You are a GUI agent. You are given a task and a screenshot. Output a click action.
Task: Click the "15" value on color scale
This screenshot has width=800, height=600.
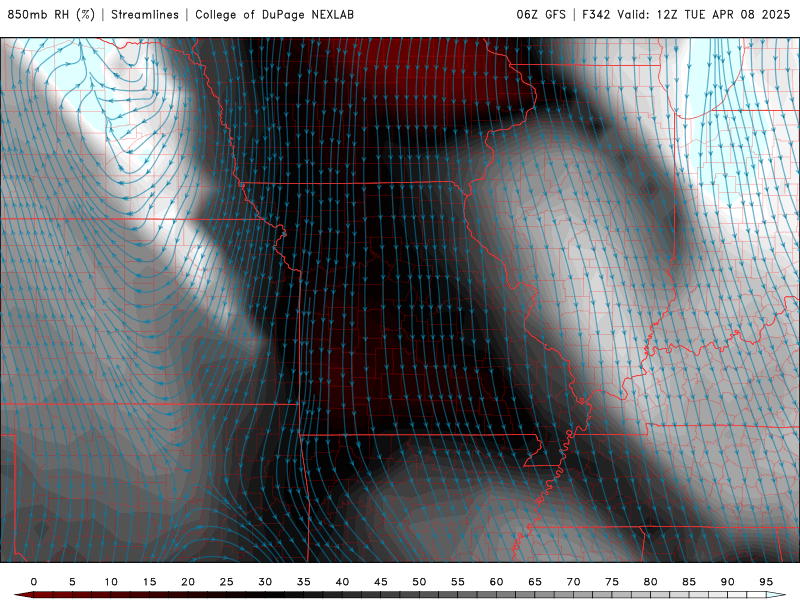pyautogui.click(x=149, y=582)
